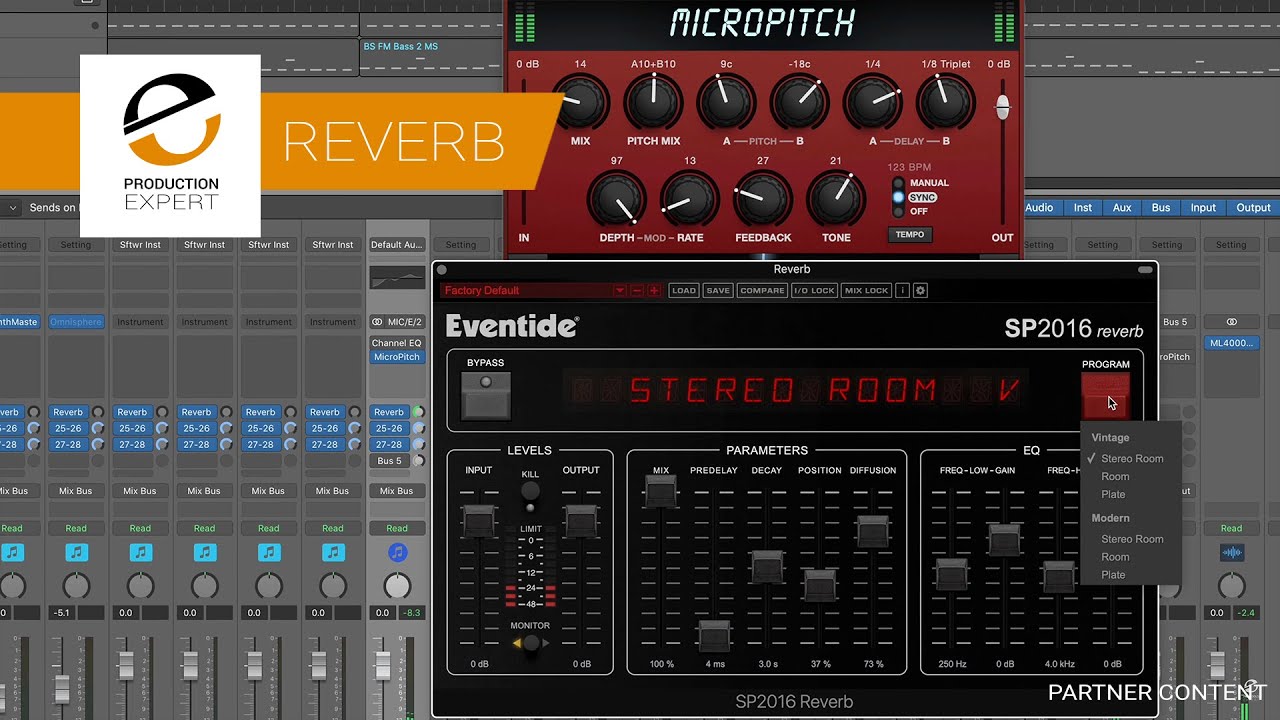Click the Pitch A knob showing 9c
This screenshot has height=720, width=1280.
tap(726, 103)
